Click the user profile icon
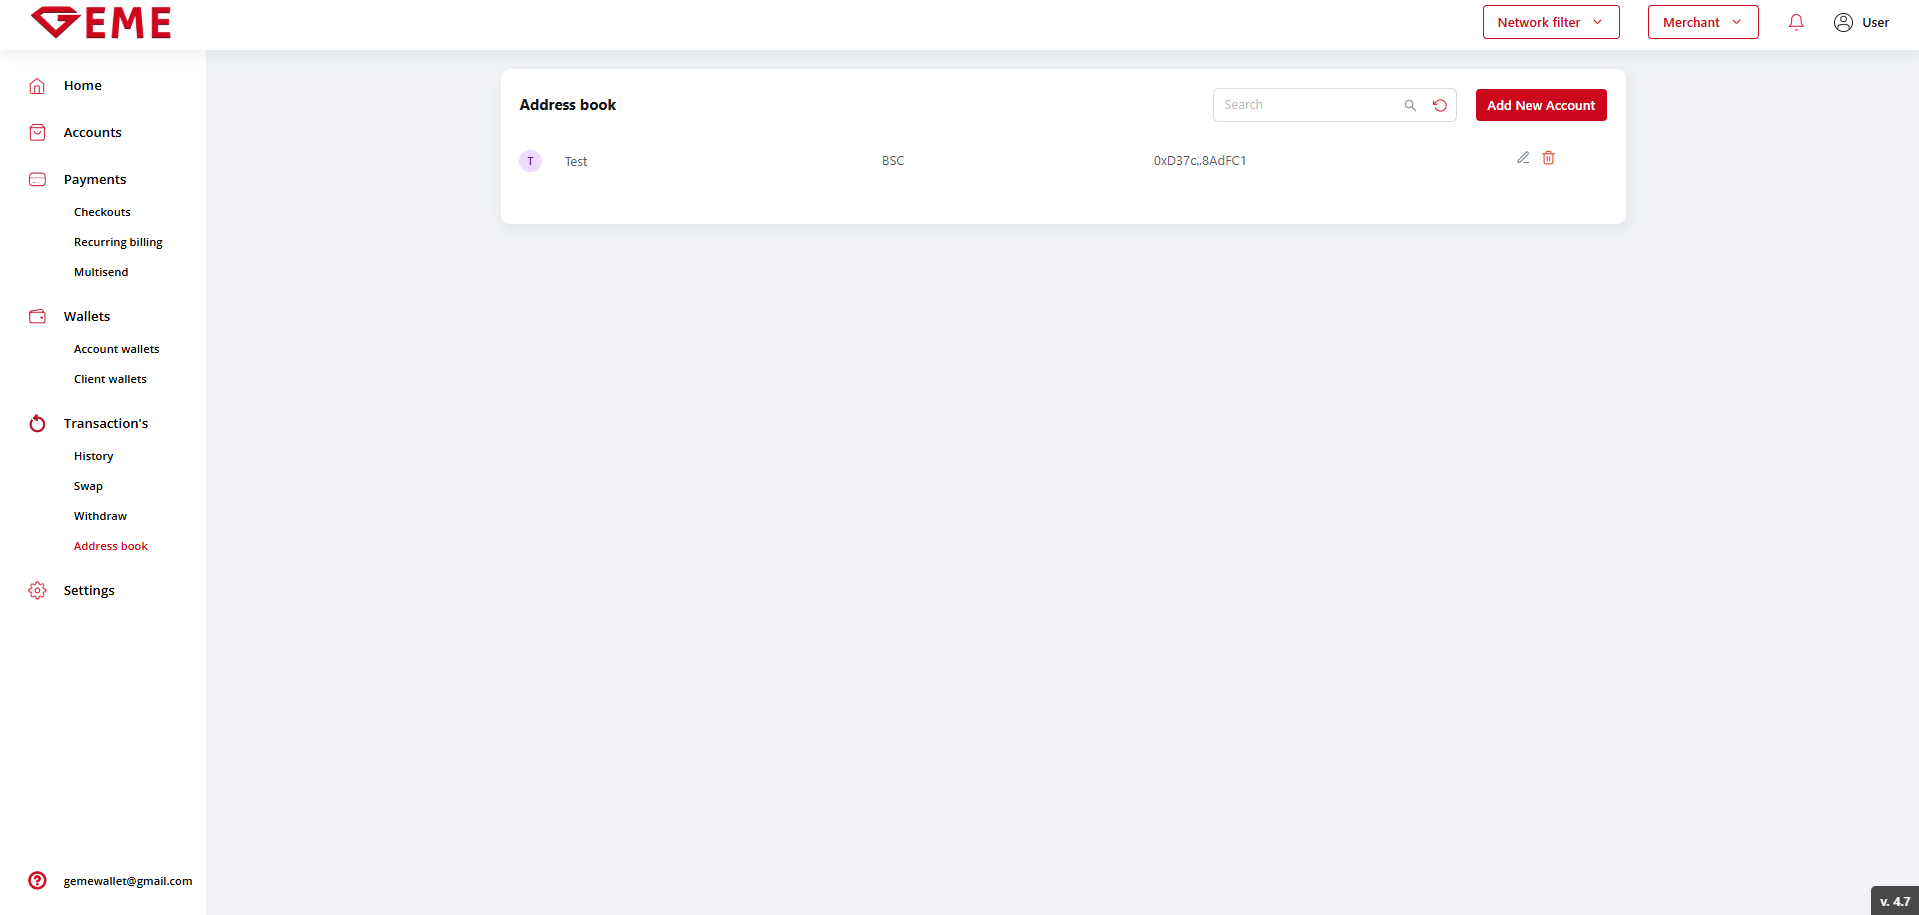1919x915 pixels. click(1843, 22)
